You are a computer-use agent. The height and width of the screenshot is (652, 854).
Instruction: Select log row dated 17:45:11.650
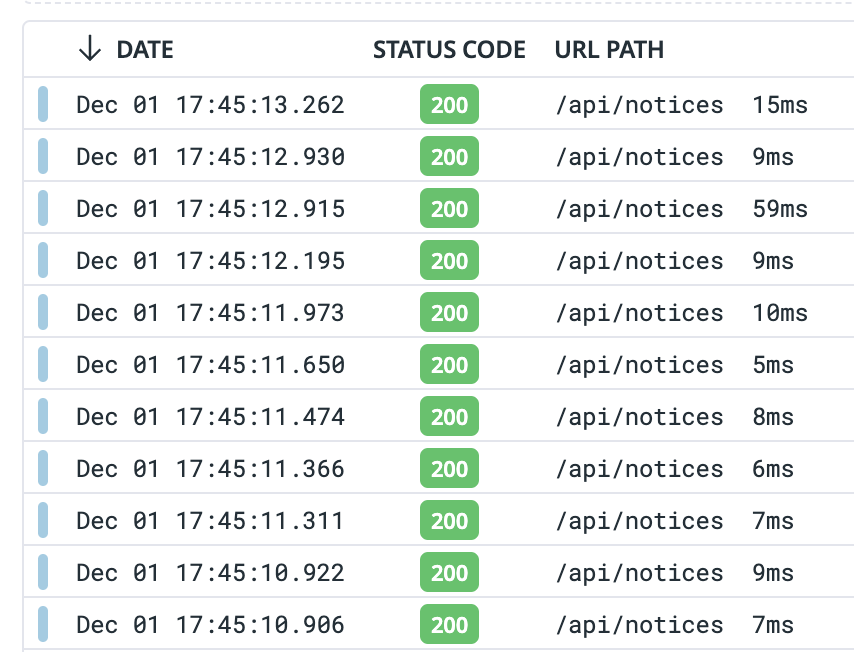click(438, 364)
